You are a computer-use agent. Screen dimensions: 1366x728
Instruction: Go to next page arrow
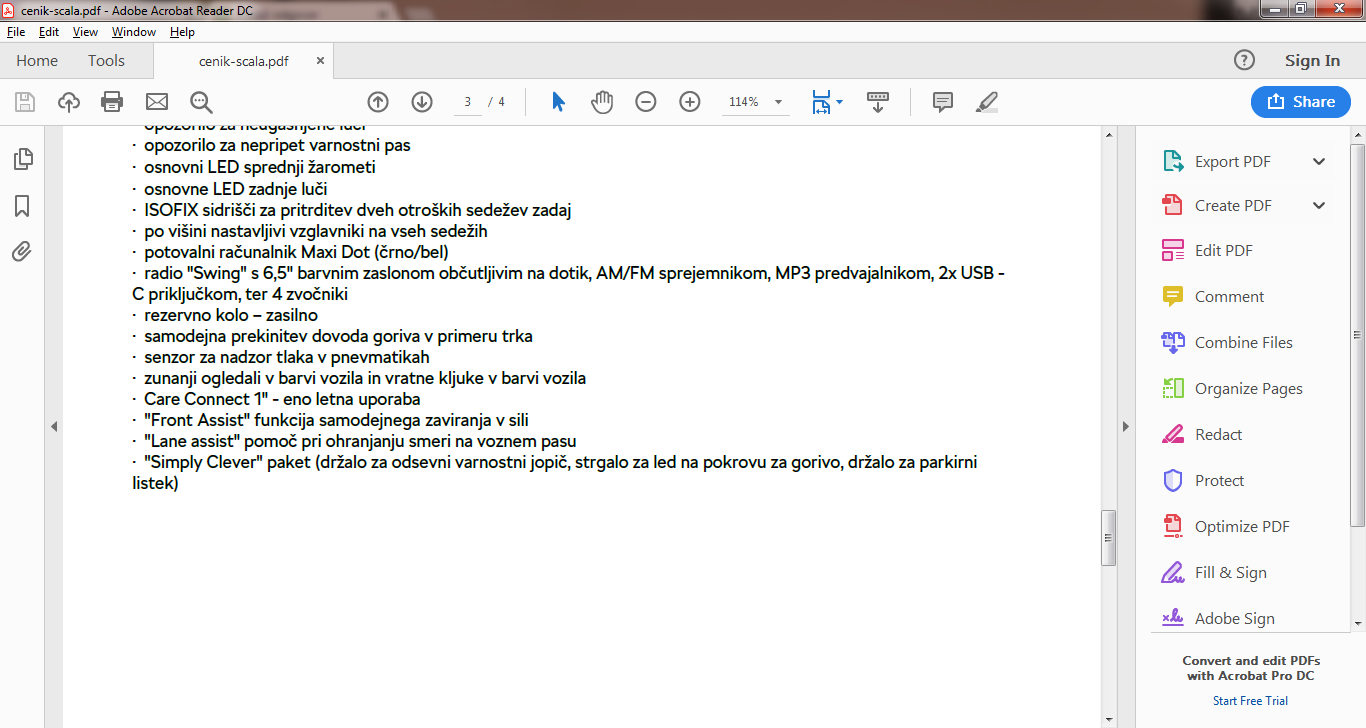422,101
